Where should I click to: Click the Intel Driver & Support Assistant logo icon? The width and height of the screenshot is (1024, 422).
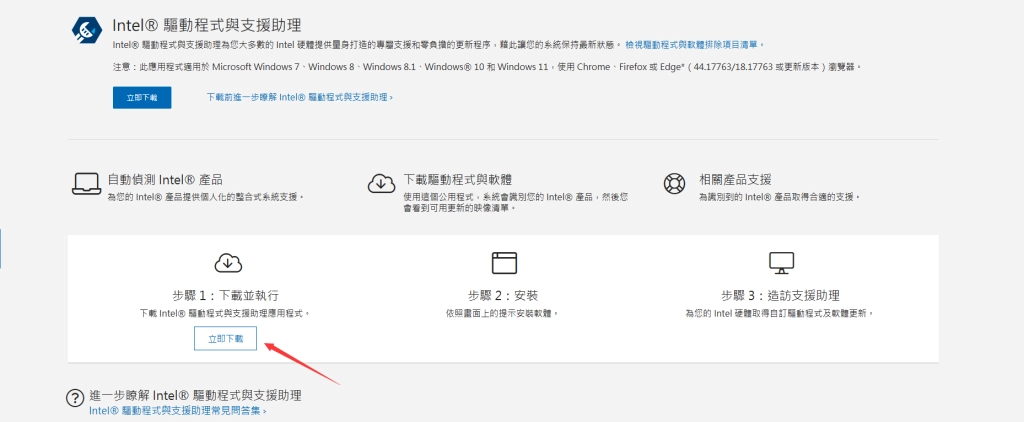pos(87,29)
